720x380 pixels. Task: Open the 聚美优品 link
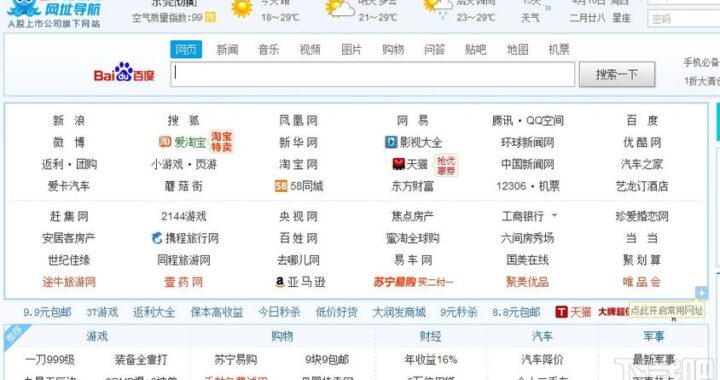528,282
